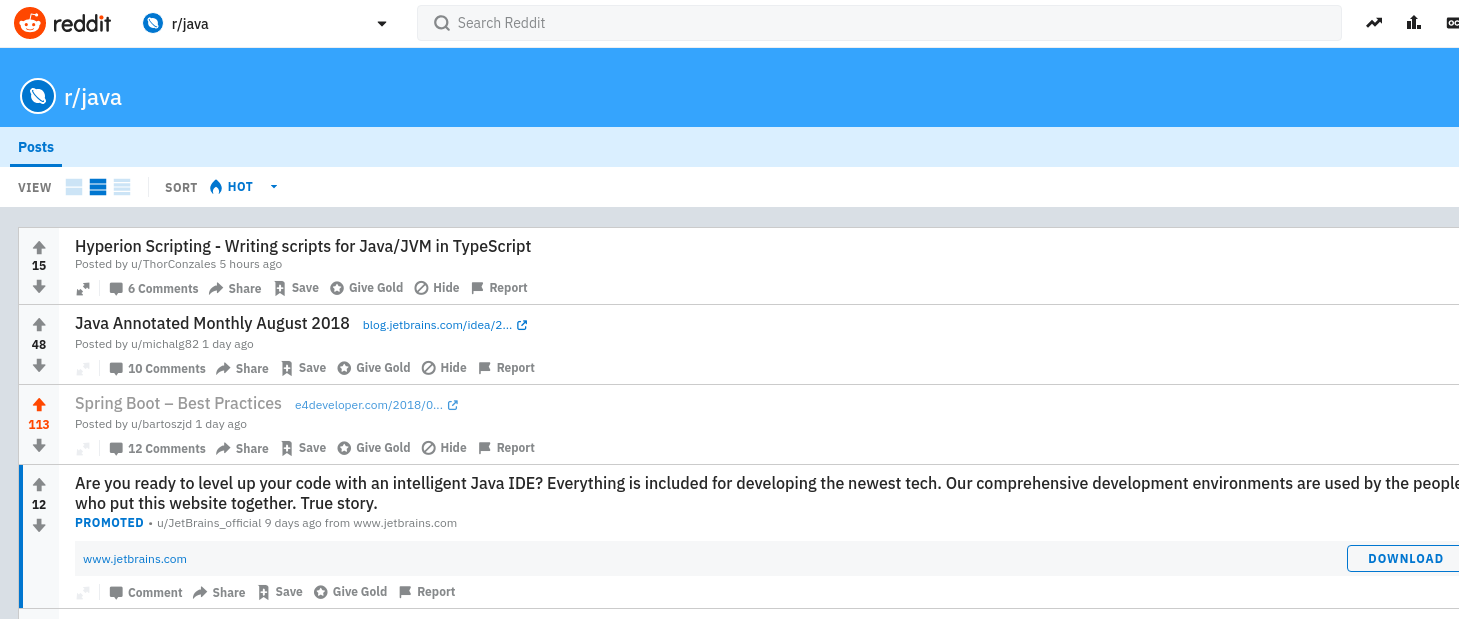Open 10 Comments on Java Annotated post
Viewport: 1459px width, 619px height.
pyautogui.click(x=157, y=368)
